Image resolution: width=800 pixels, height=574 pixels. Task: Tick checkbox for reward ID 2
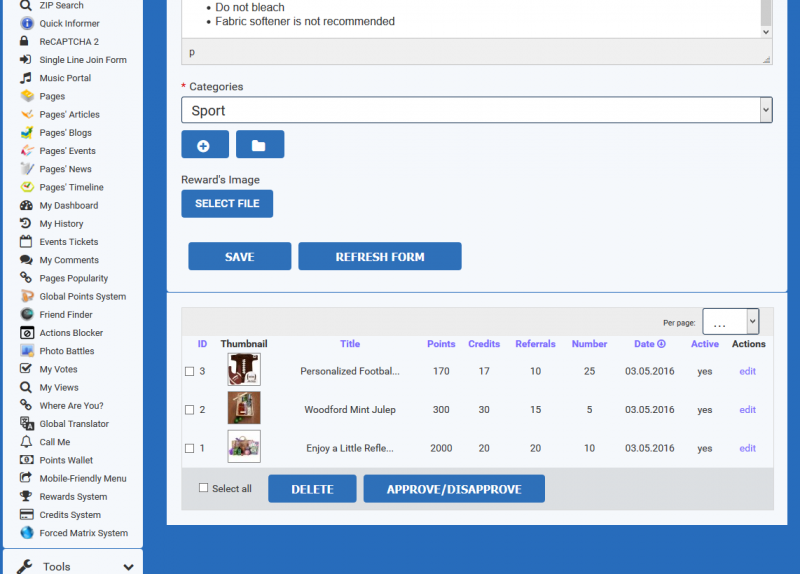click(x=189, y=410)
